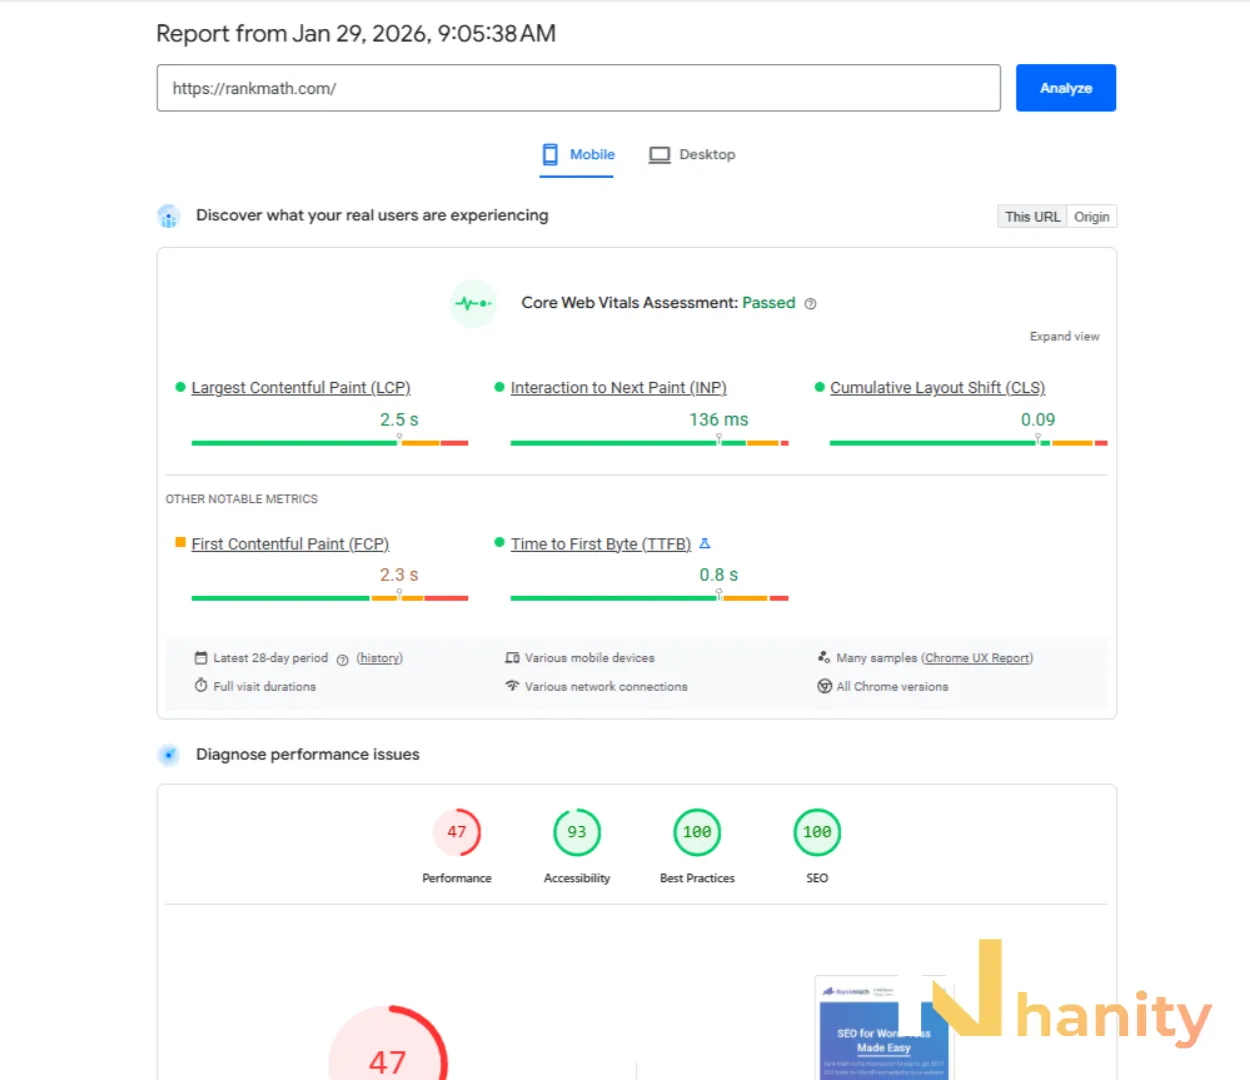Image resolution: width=1250 pixels, height=1080 pixels.
Task: Open the history link
Action: (x=380, y=658)
